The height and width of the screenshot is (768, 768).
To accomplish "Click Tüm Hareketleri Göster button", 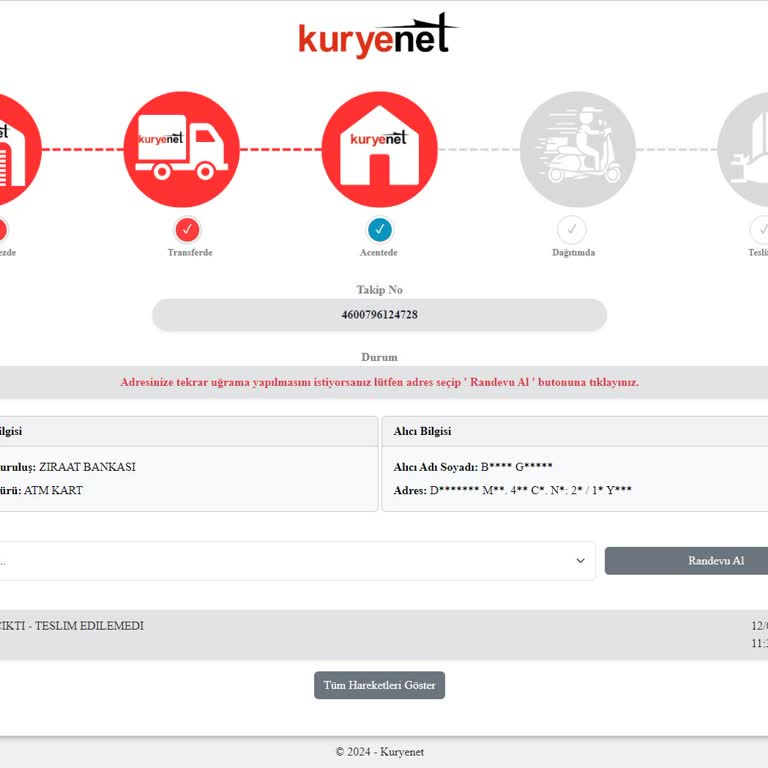I will click(380, 685).
